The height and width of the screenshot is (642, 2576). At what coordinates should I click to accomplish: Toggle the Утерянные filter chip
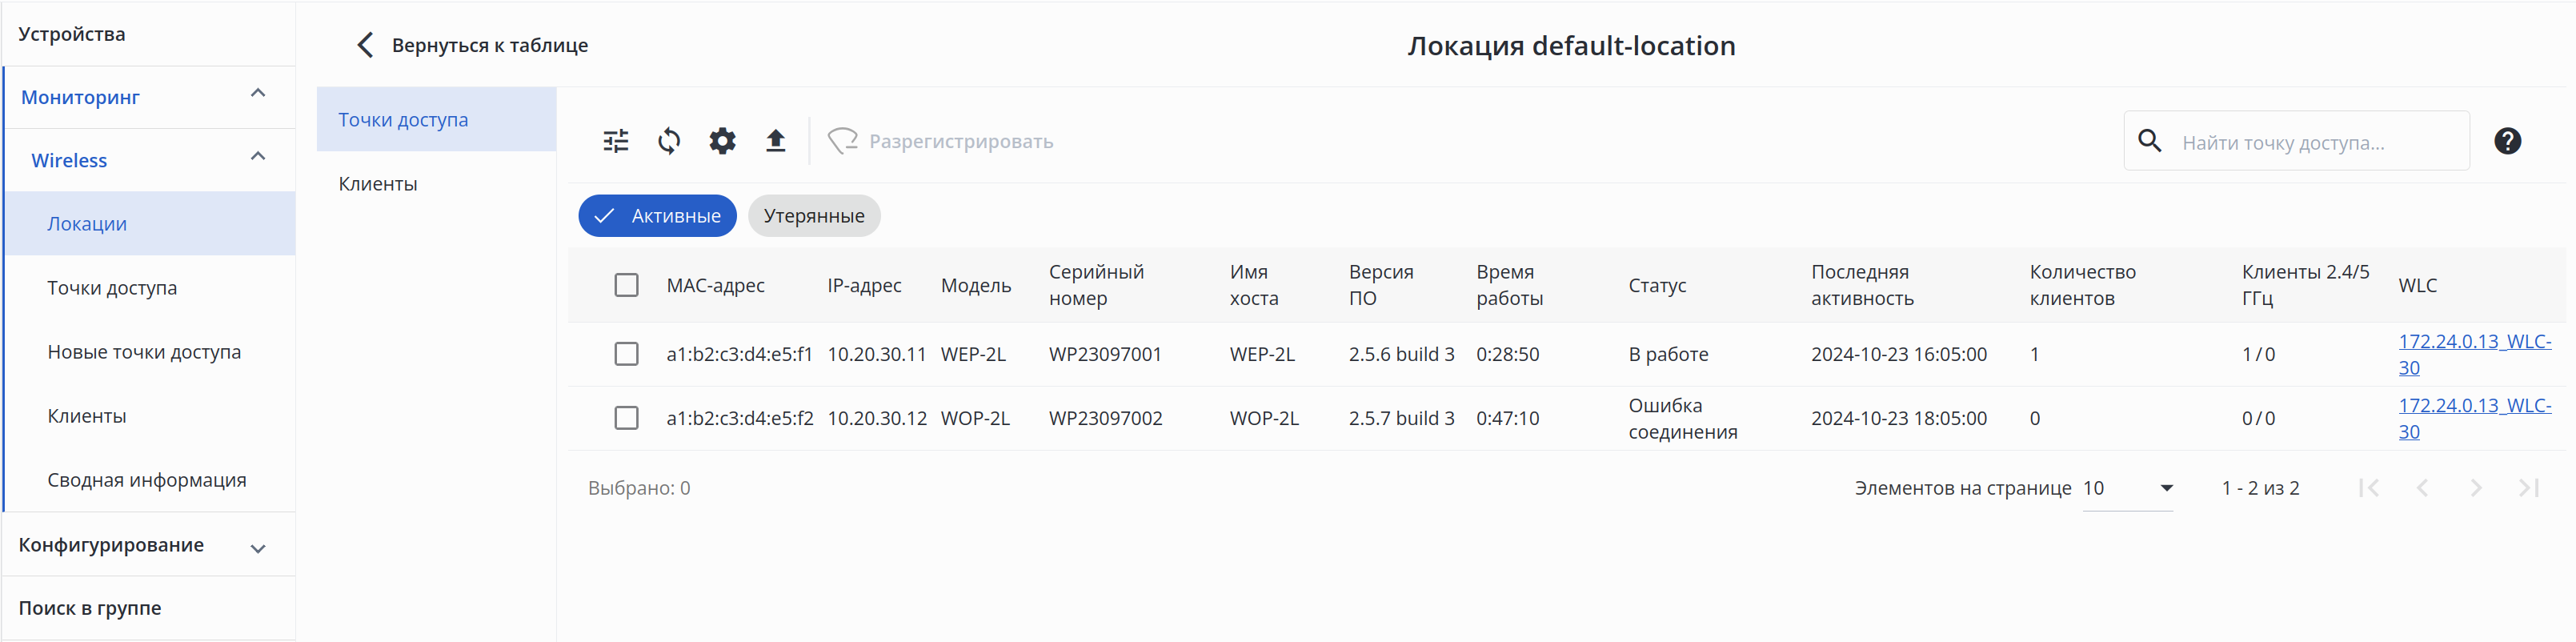(x=813, y=216)
